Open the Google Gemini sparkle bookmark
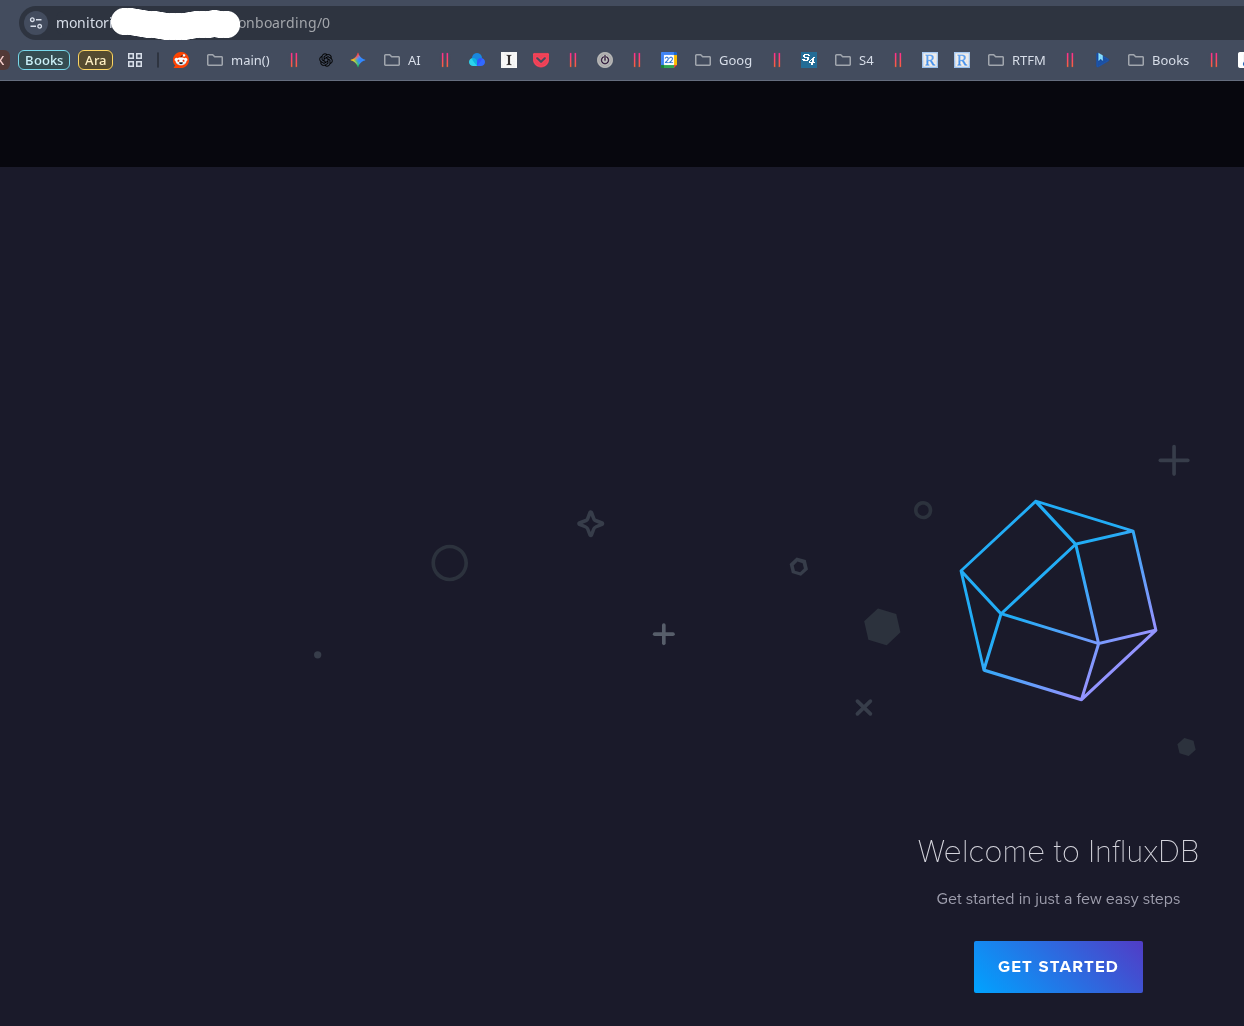This screenshot has width=1244, height=1026. tap(358, 60)
